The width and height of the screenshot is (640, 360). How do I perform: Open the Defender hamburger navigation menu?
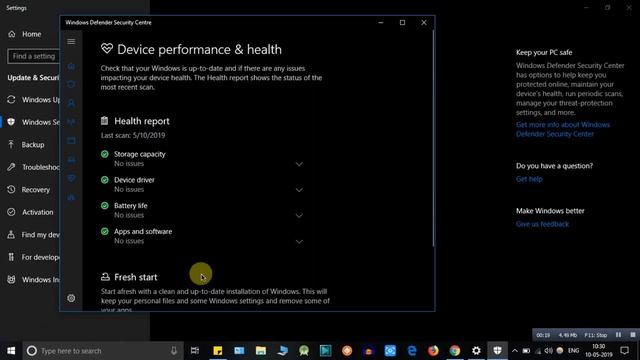click(71, 42)
